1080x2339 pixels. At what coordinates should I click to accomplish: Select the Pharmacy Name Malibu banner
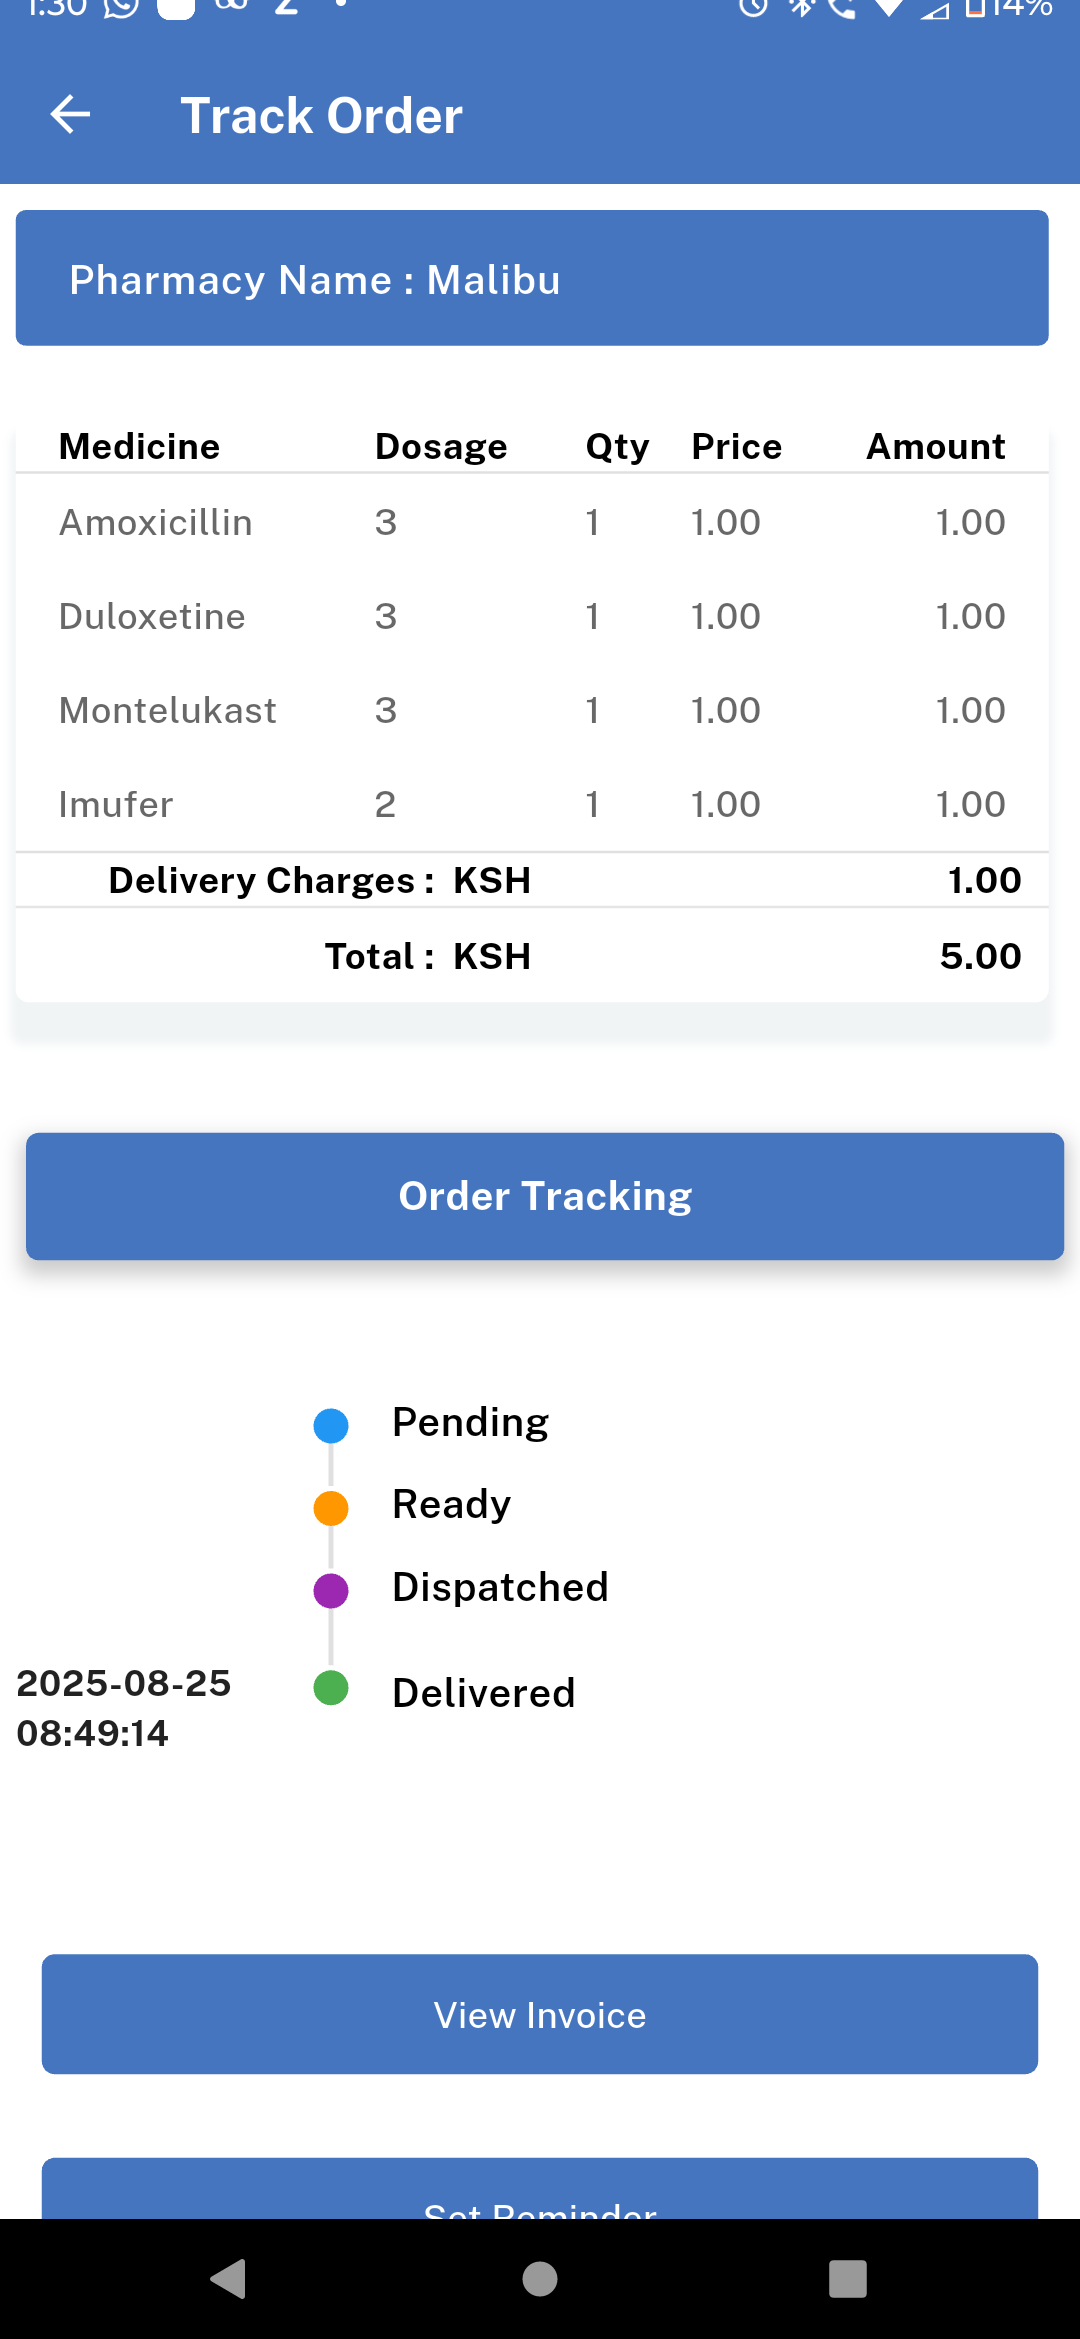(x=532, y=278)
